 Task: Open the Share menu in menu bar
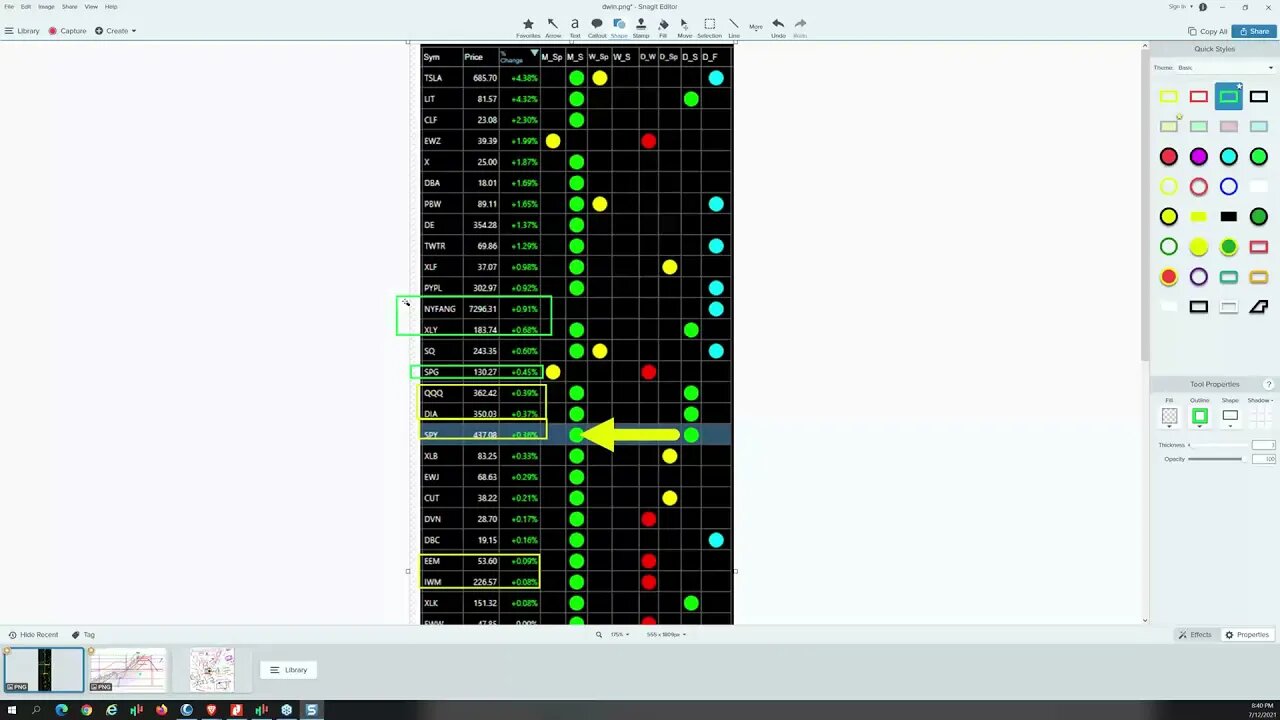(x=69, y=6)
